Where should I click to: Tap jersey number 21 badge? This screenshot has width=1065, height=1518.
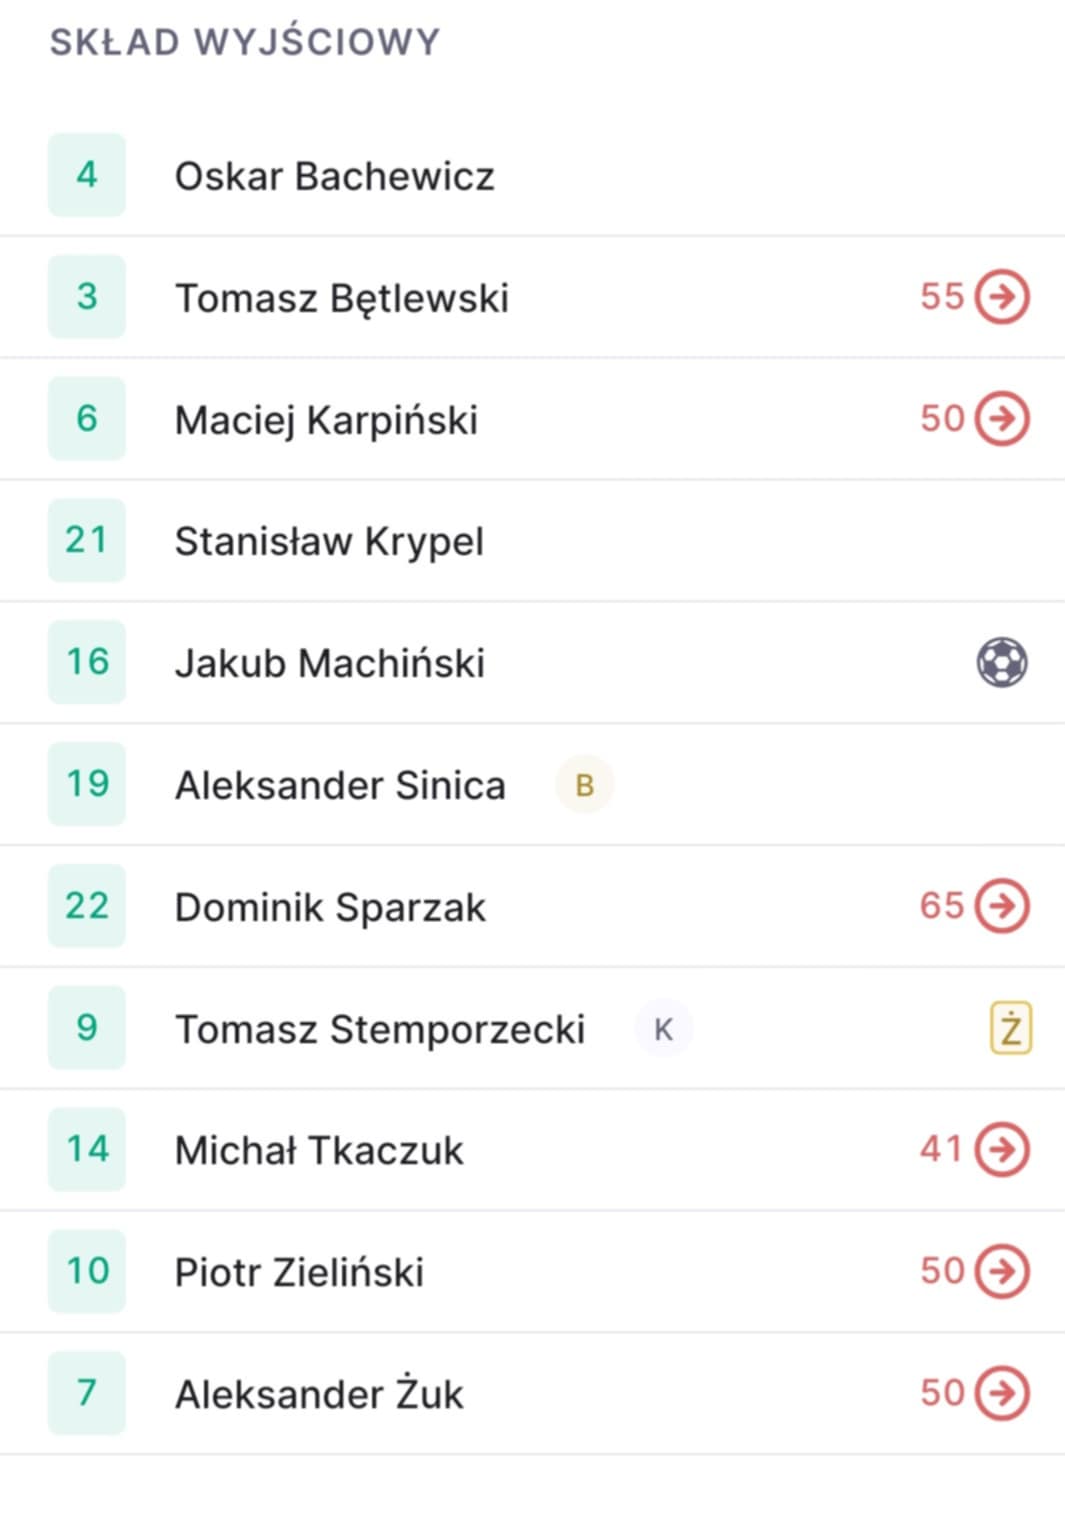87,540
